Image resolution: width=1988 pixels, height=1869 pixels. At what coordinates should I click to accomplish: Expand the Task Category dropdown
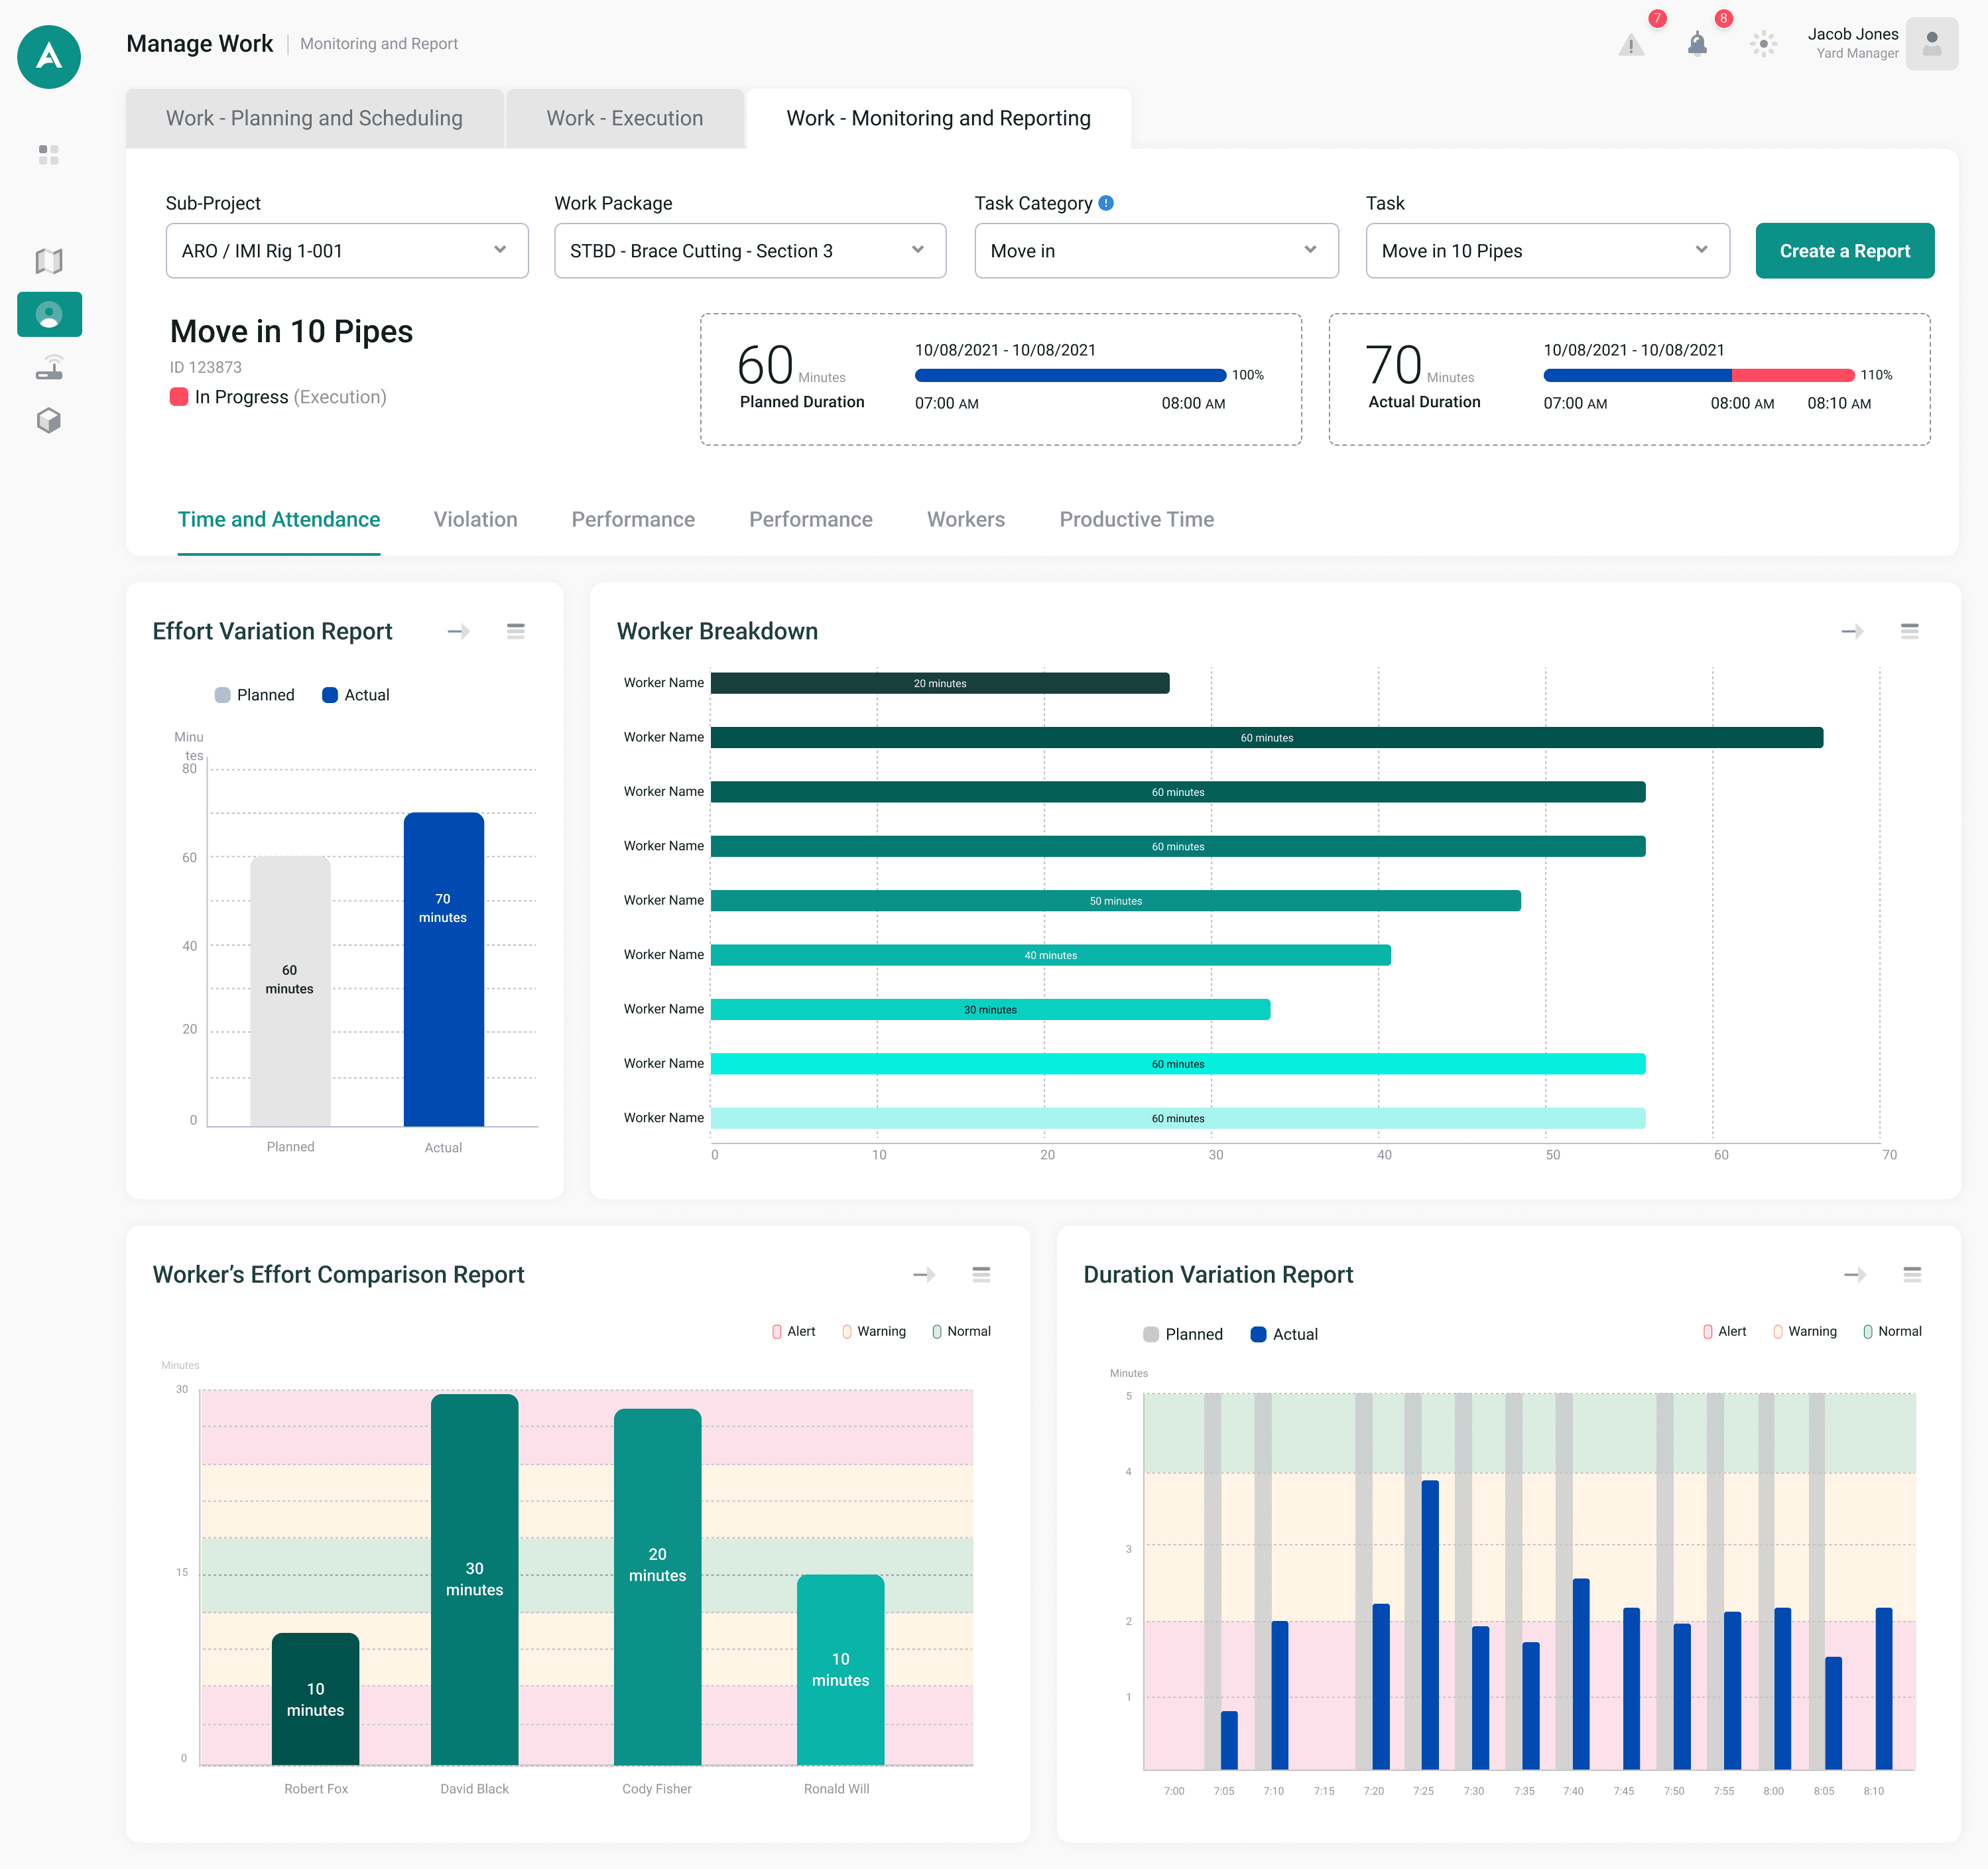(1156, 251)
